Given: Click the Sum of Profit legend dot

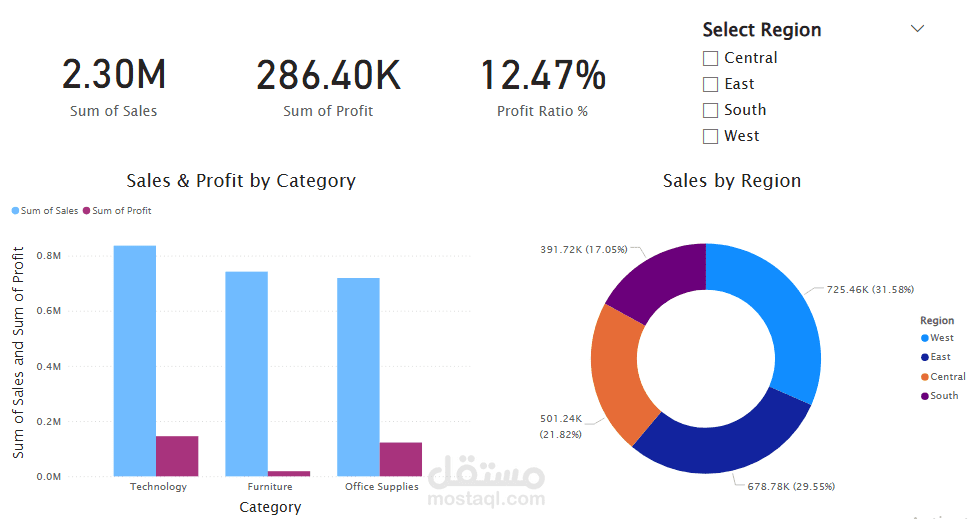Looking at the screenshot, I should coord(86,211).
